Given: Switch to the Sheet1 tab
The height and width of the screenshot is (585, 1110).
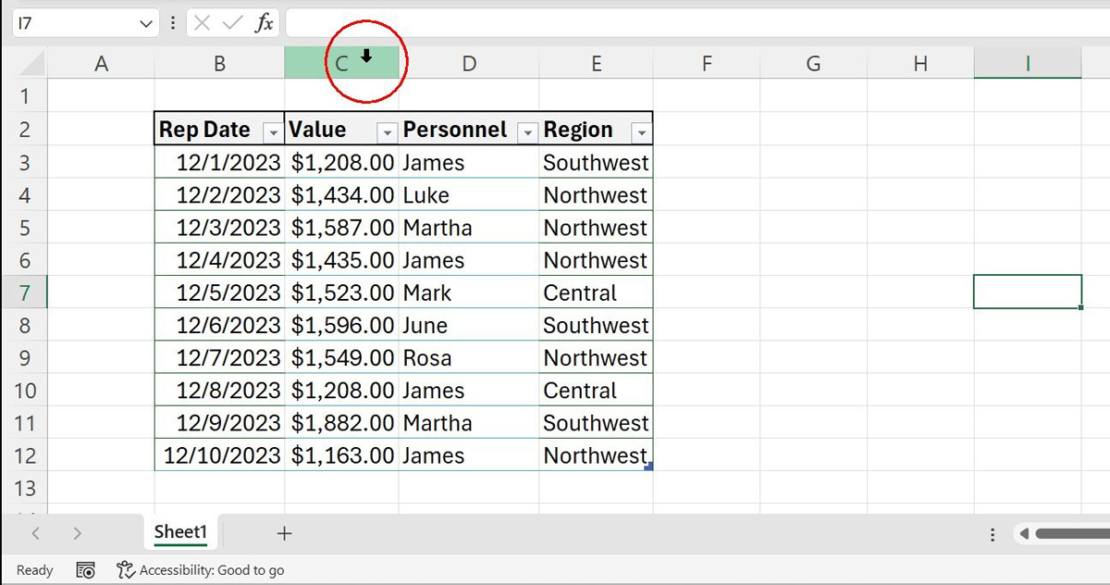Looking at the screenshot, I should tap(180, 533).
